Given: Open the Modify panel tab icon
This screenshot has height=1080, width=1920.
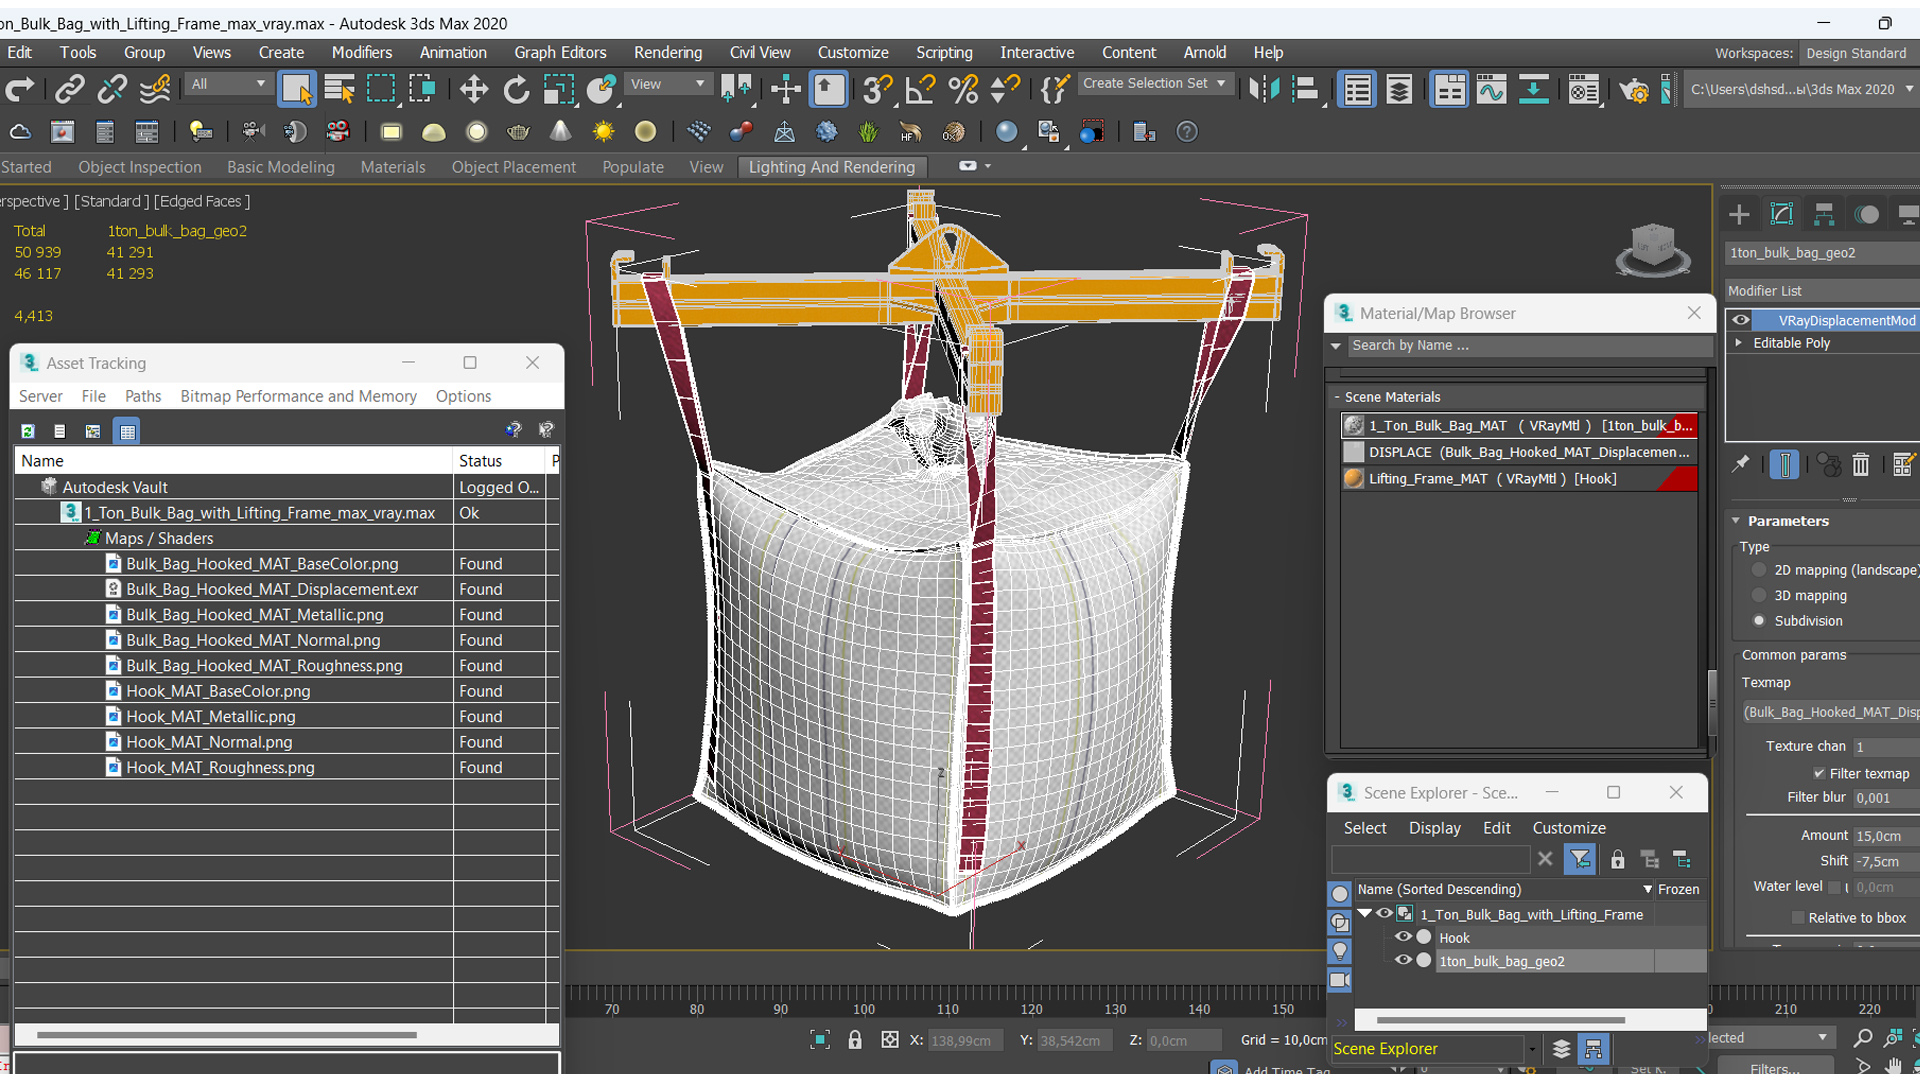Looking at the screenshot, I should pos(1782,214).
